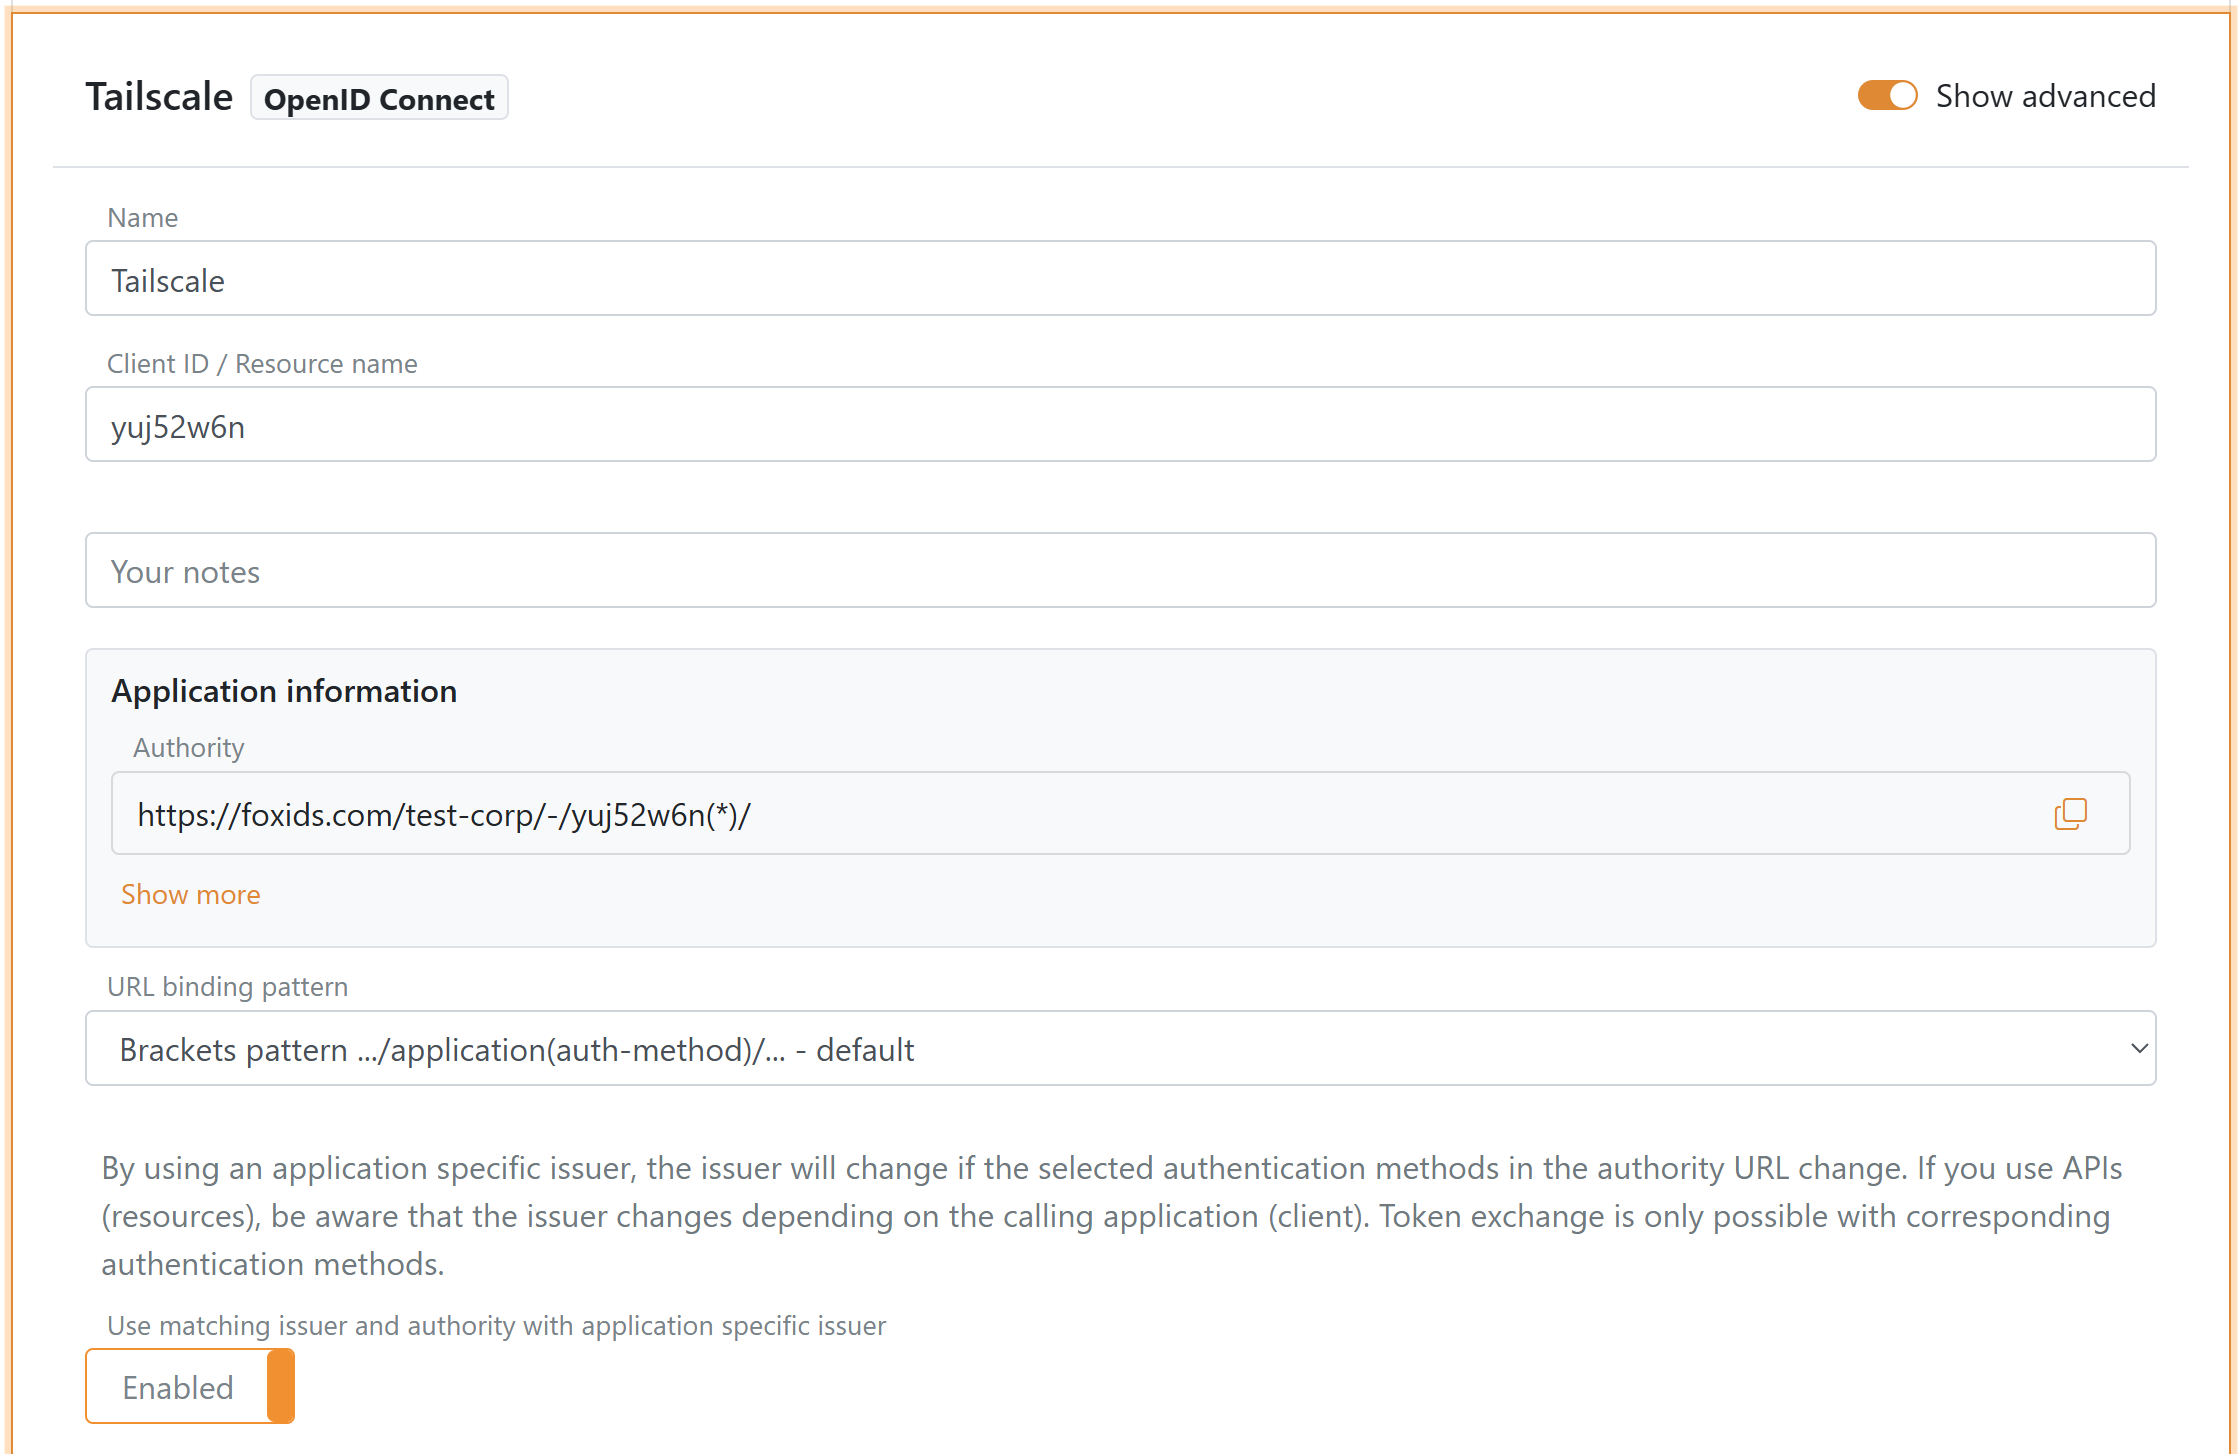Click the Your notes input field
Image resolution: width=2240 pixels, height=1454 pixels.
[x=700, y=570]
